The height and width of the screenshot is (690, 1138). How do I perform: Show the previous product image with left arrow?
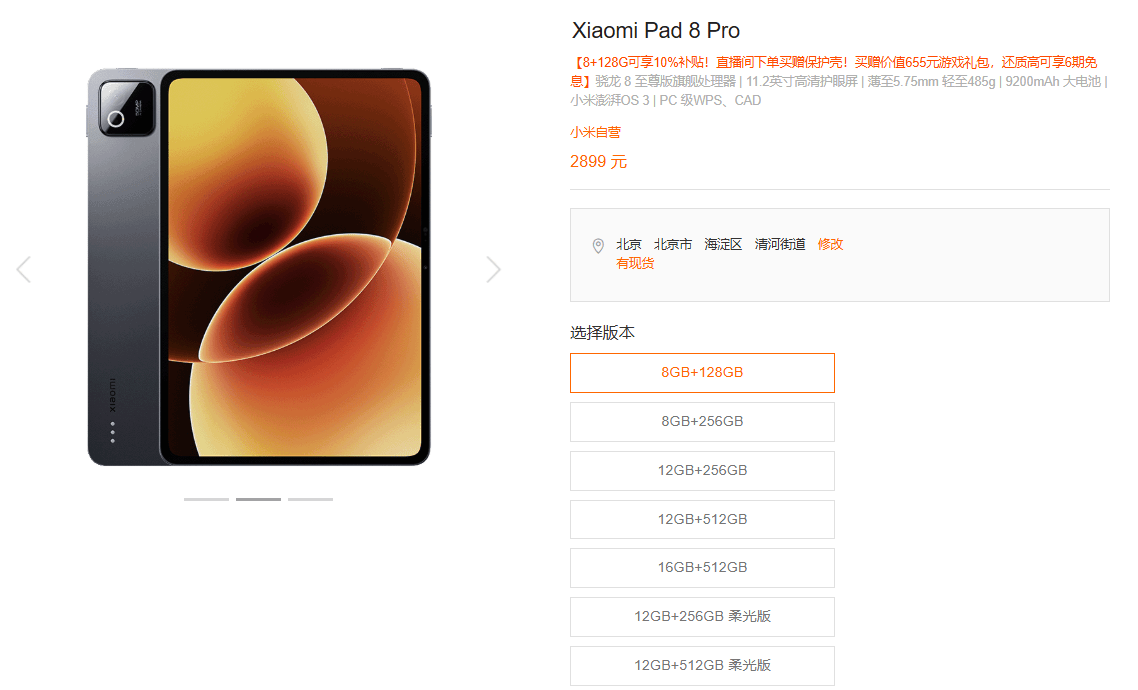23,269
